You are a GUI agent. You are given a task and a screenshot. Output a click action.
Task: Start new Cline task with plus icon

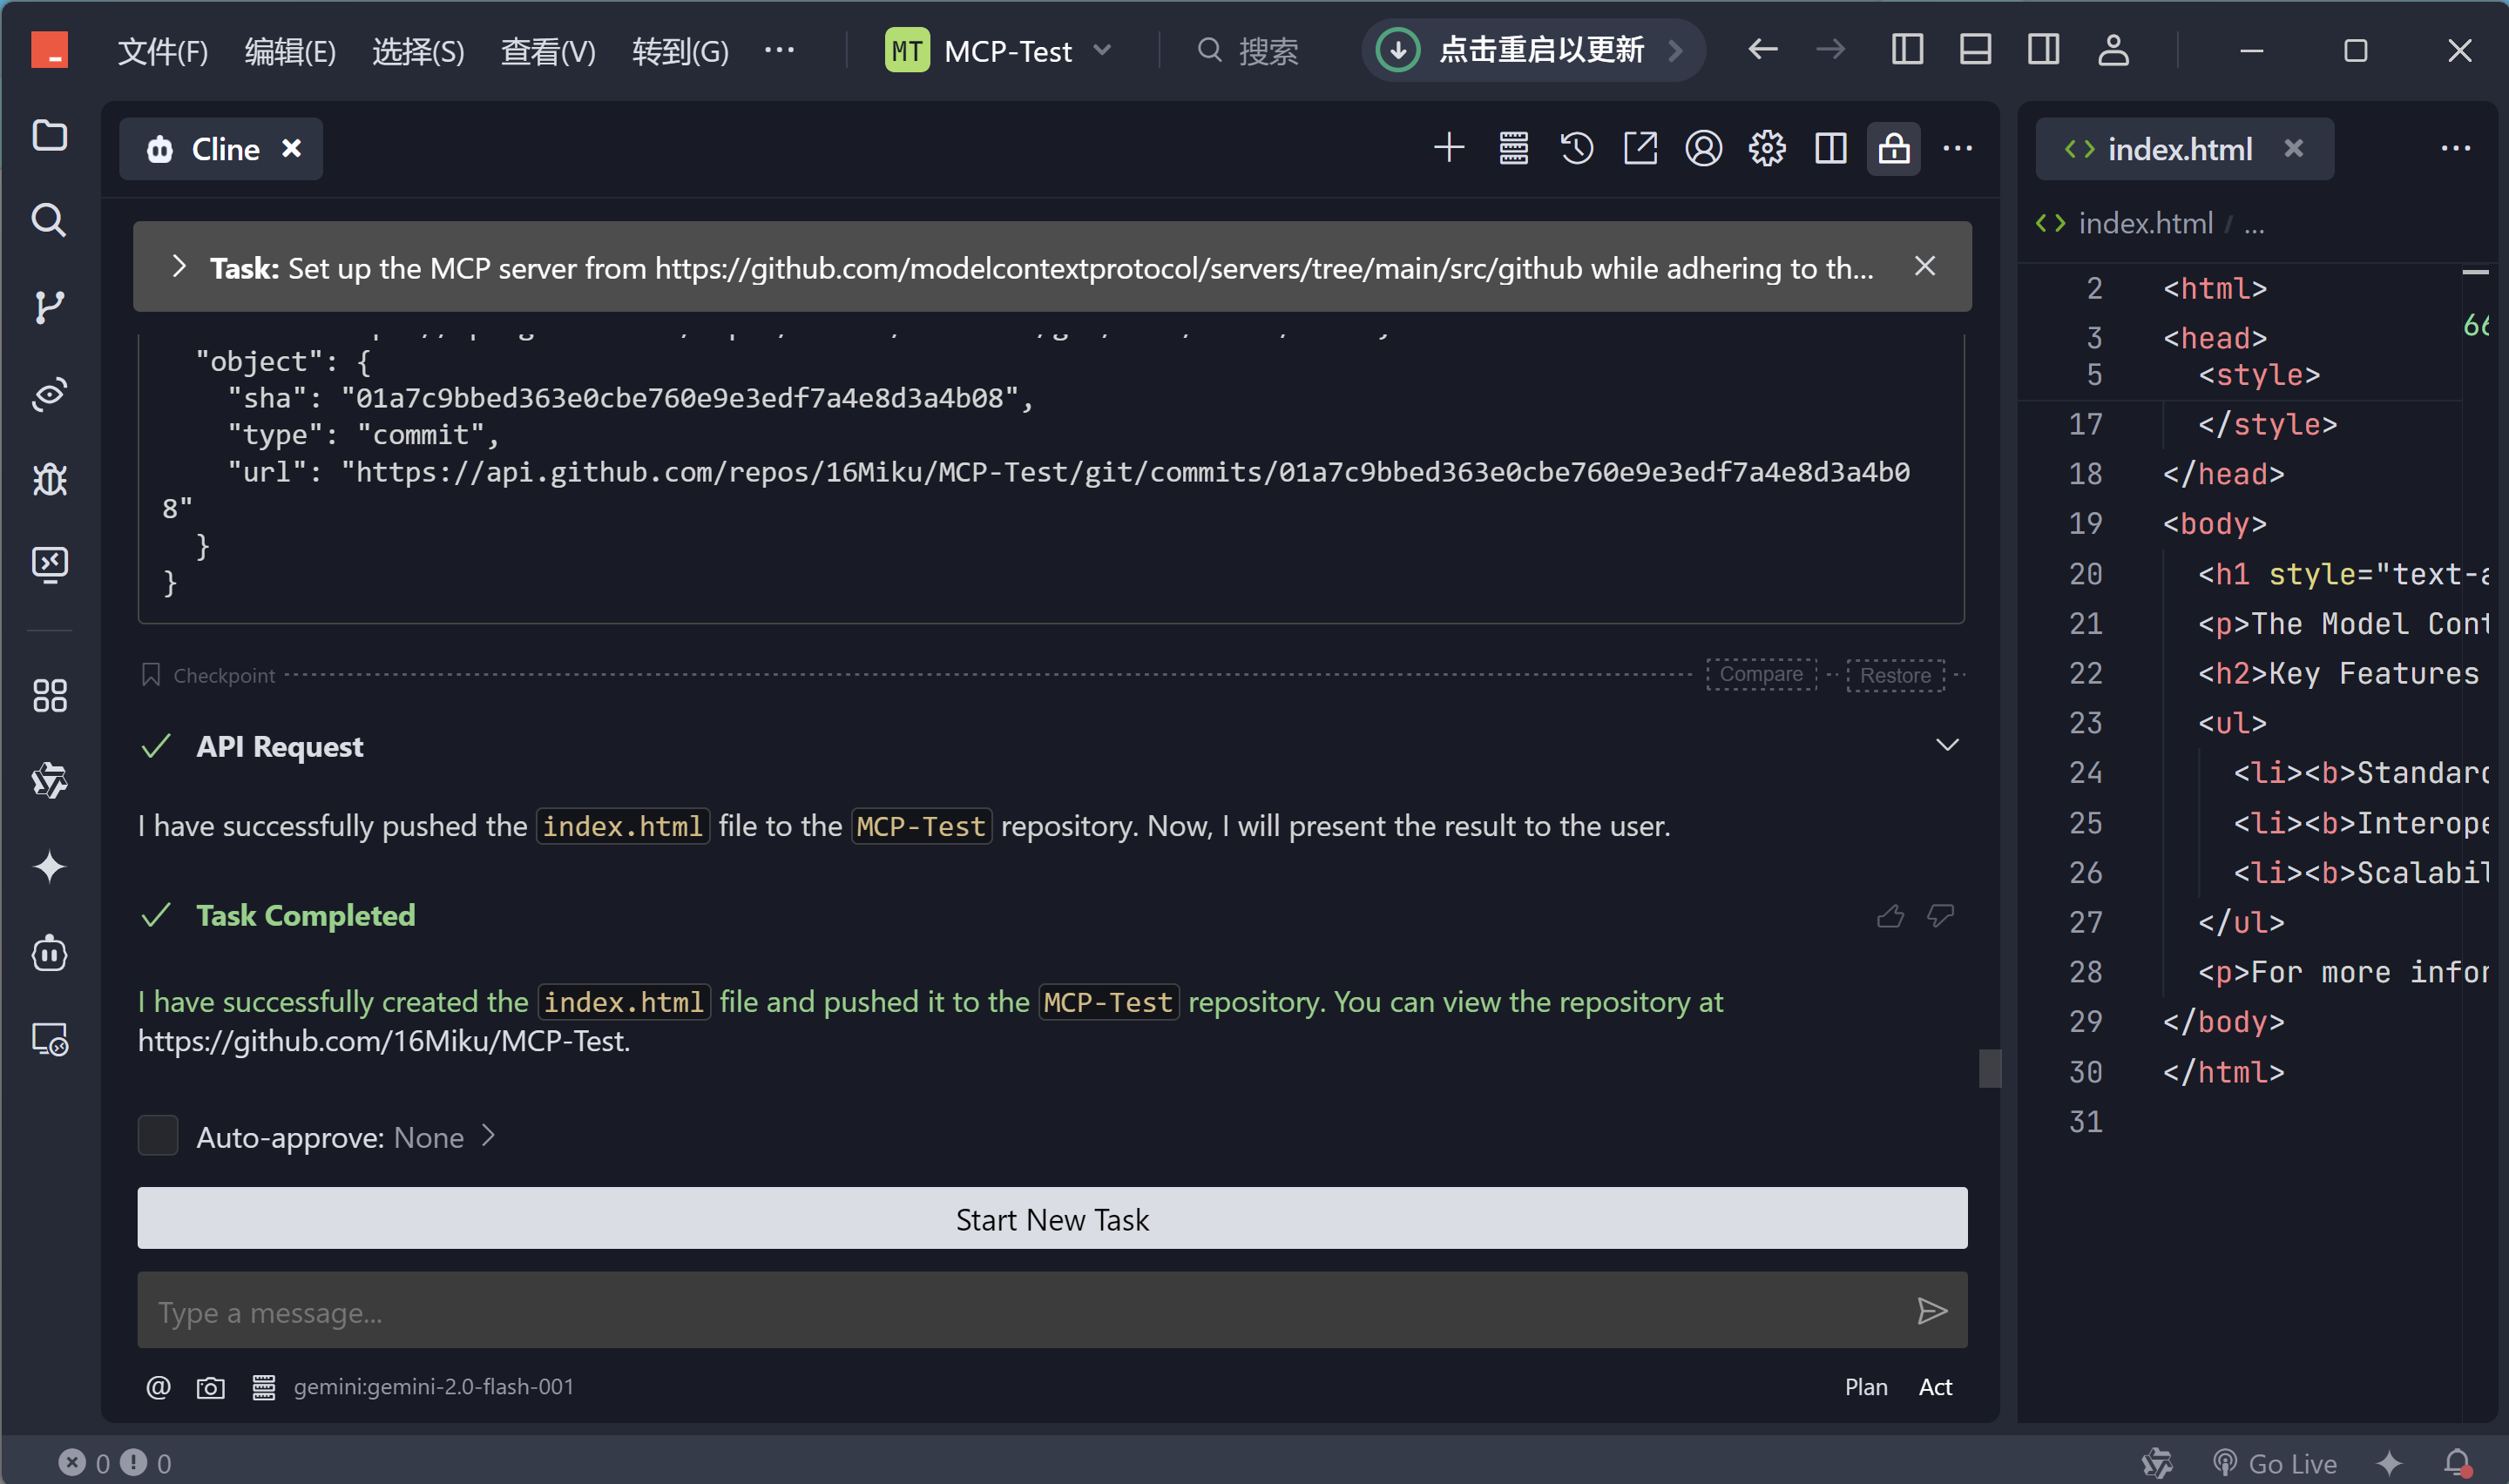[x=1448, y=149]
